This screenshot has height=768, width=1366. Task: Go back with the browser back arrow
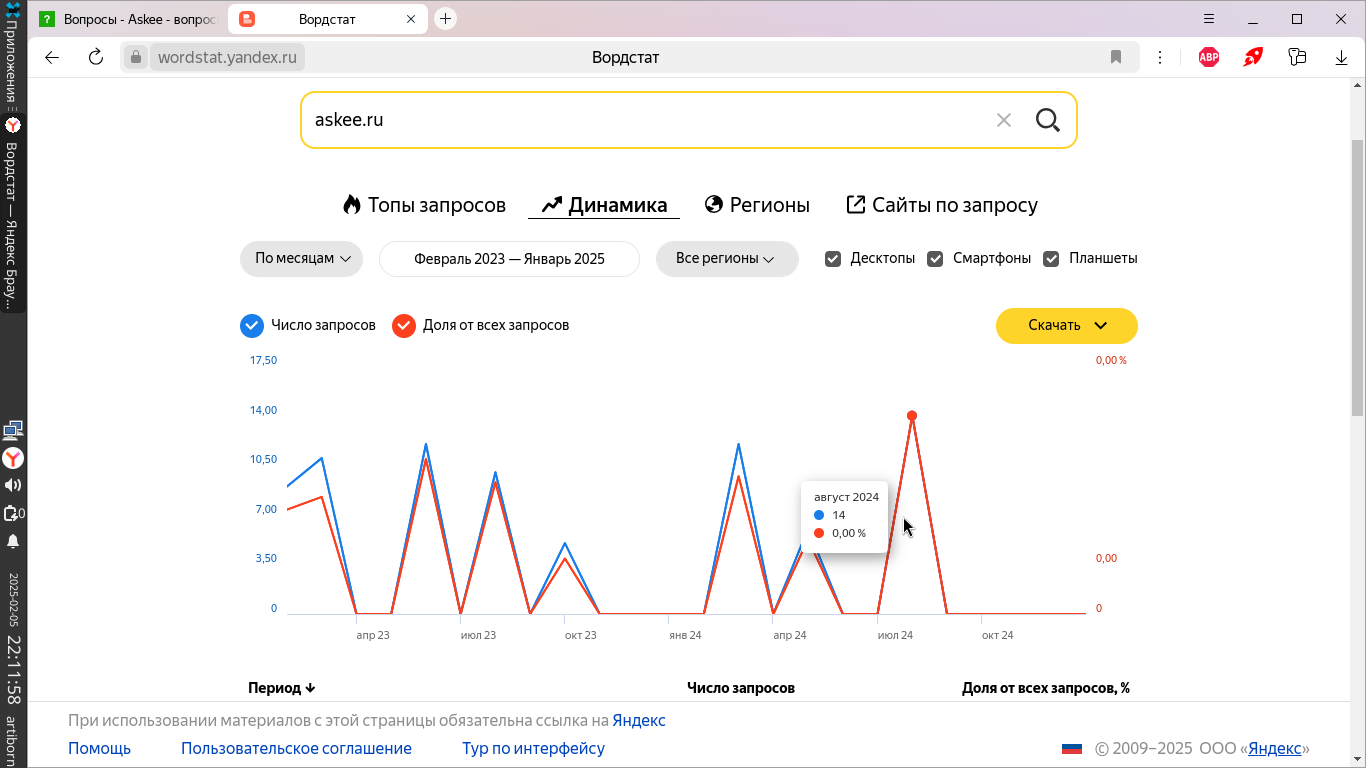(x=52, y=57)
